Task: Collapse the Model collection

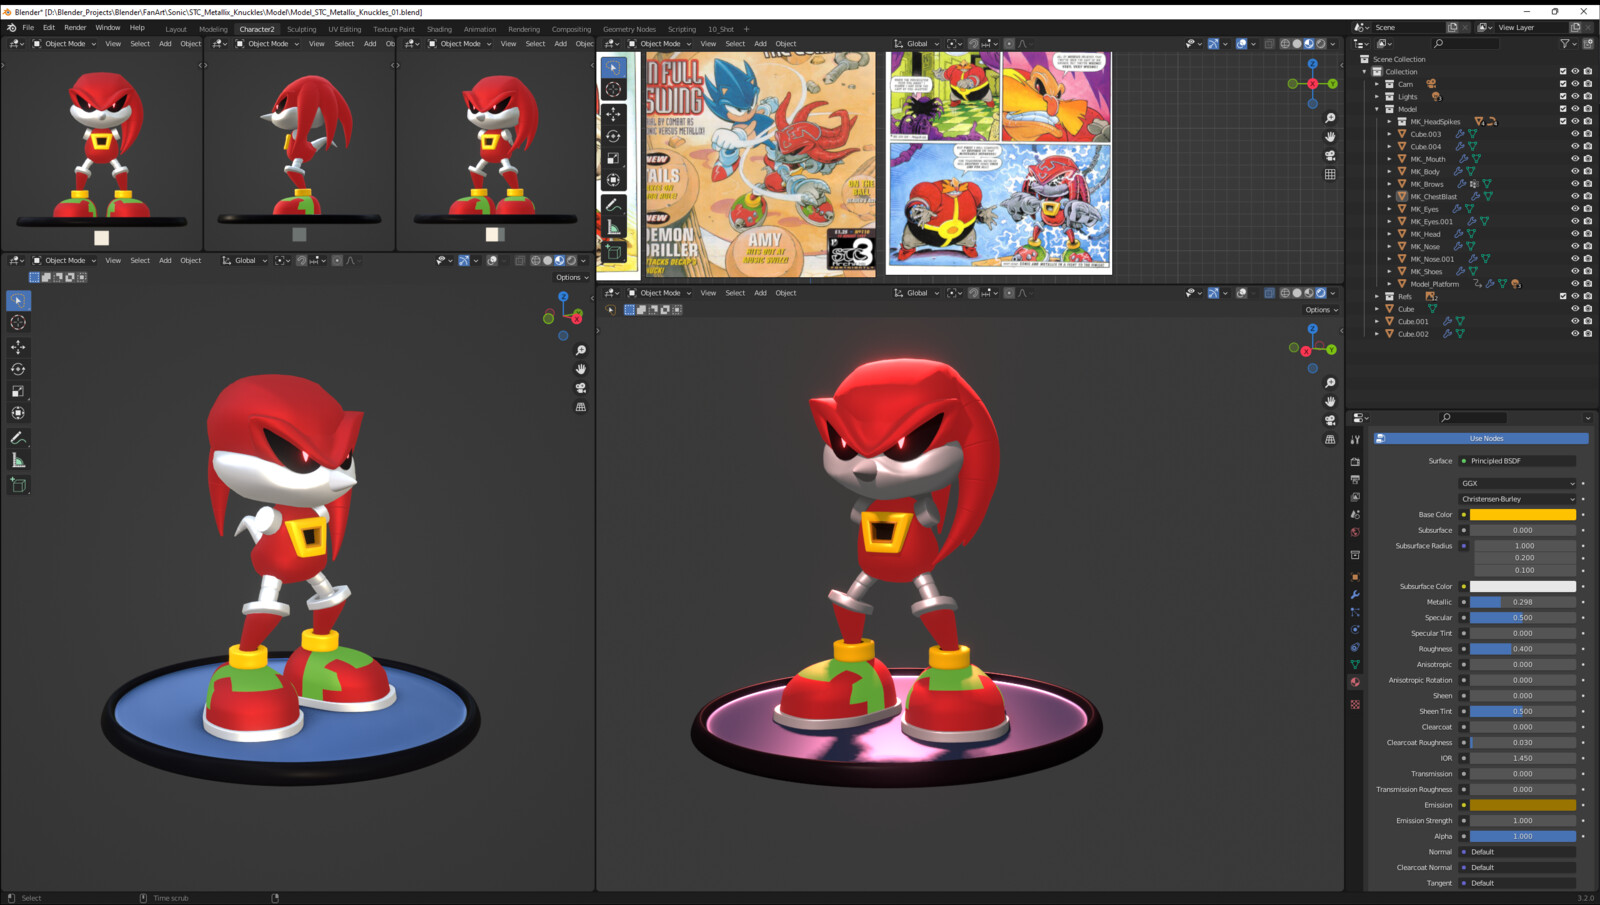Action: (x=1377, y=109)
